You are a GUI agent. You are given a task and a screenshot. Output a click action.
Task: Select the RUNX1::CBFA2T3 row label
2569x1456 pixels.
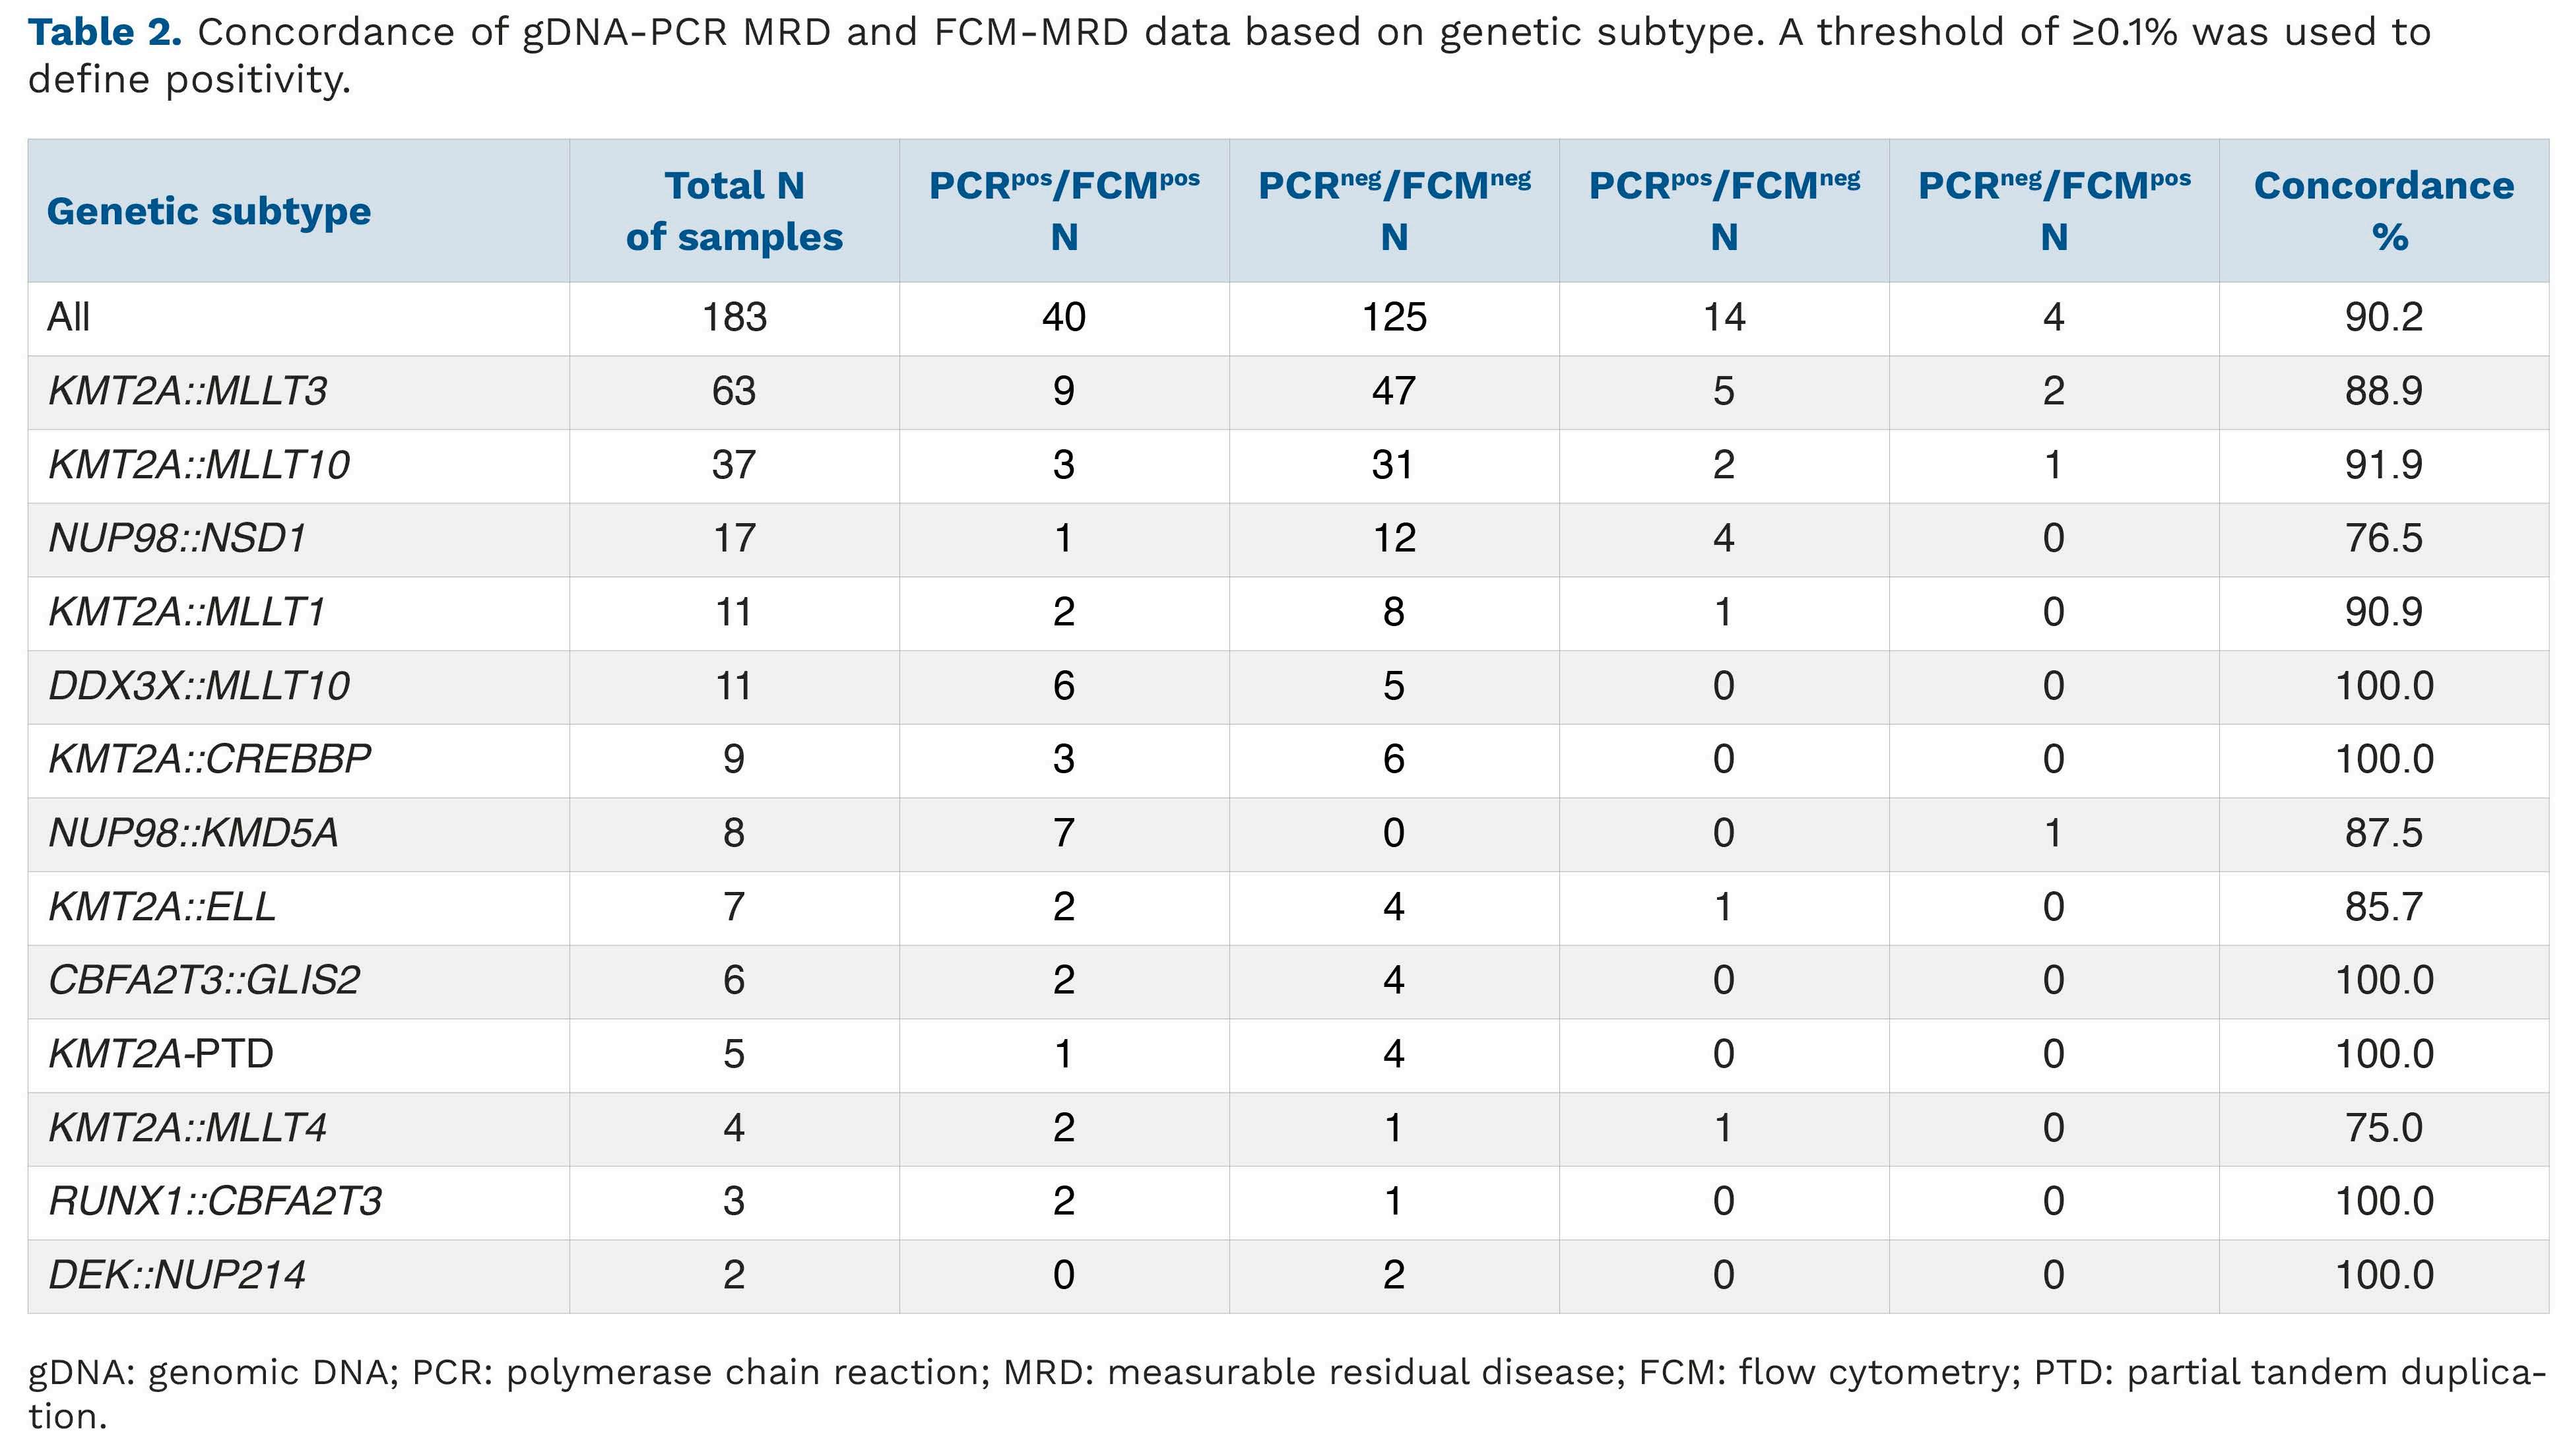pyautogui.click(x=215, y=1201)
